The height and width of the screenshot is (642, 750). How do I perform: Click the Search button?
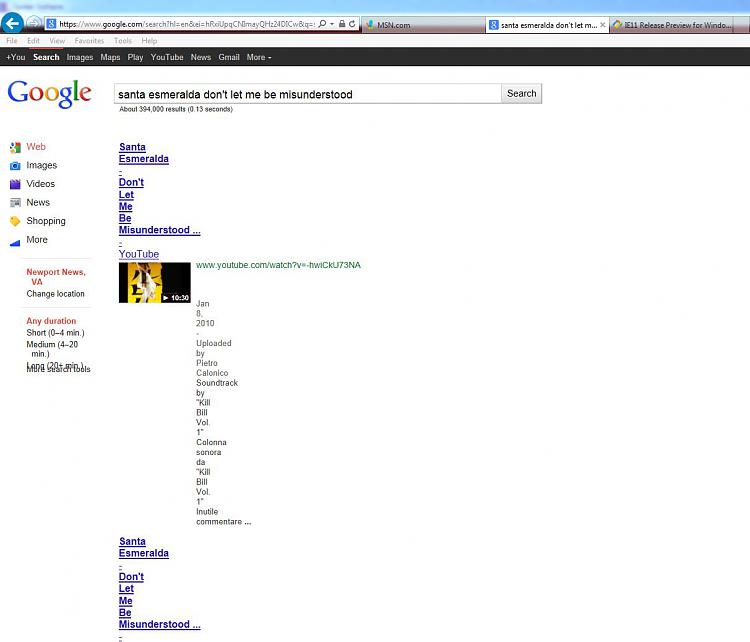click(x=521, y=93)
